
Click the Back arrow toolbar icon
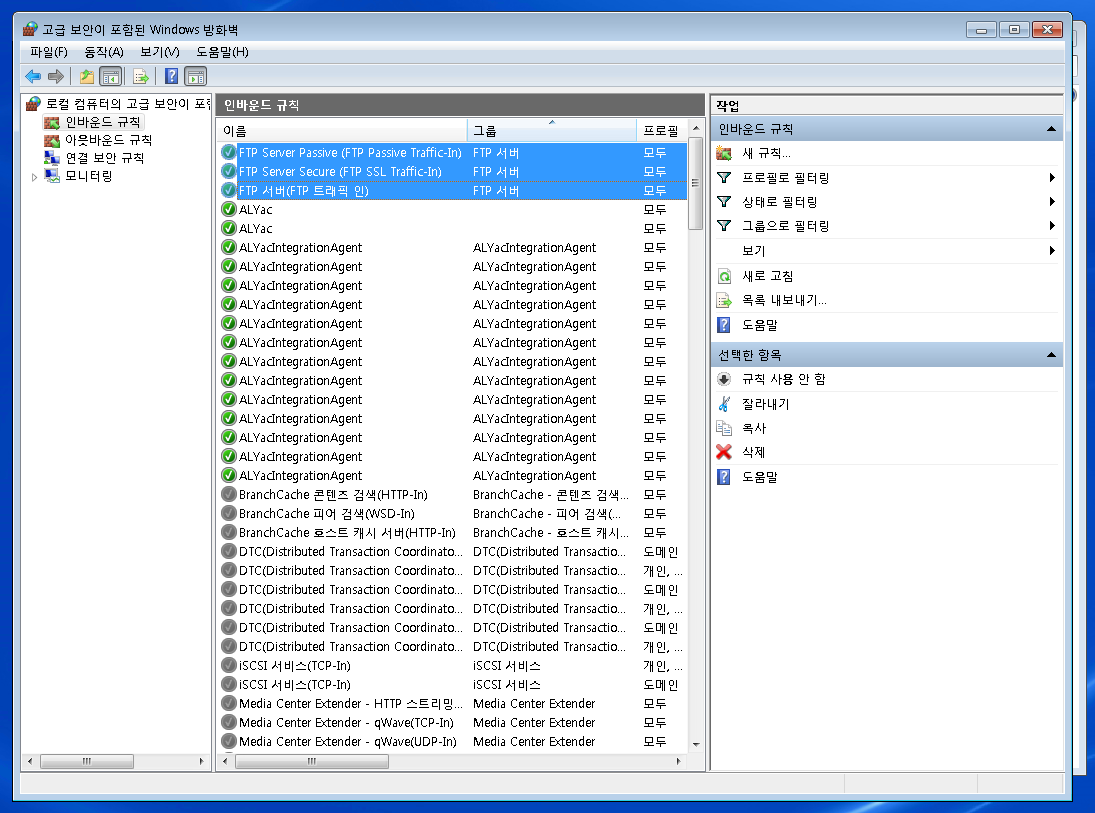(x=33, y=76)
